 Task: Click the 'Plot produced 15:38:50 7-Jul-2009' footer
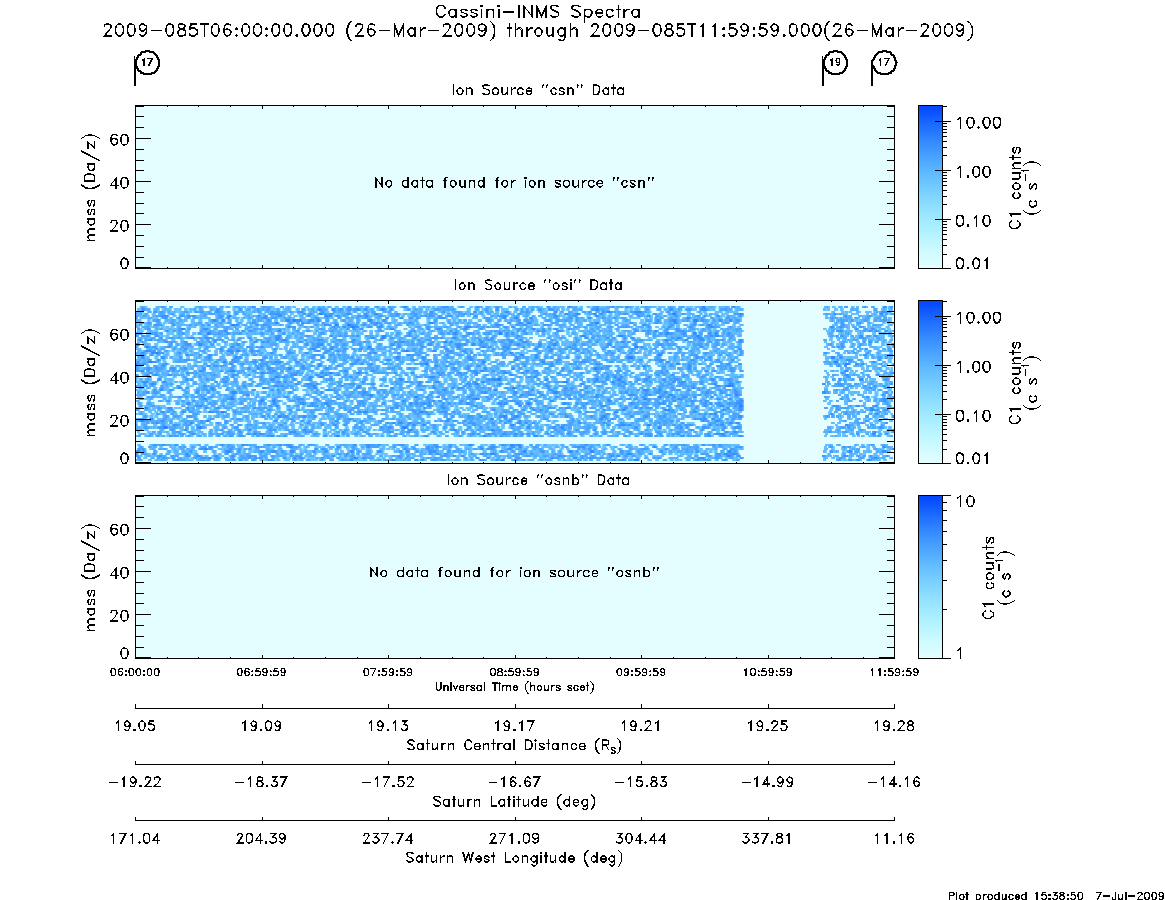click(x=1056, y=895)
